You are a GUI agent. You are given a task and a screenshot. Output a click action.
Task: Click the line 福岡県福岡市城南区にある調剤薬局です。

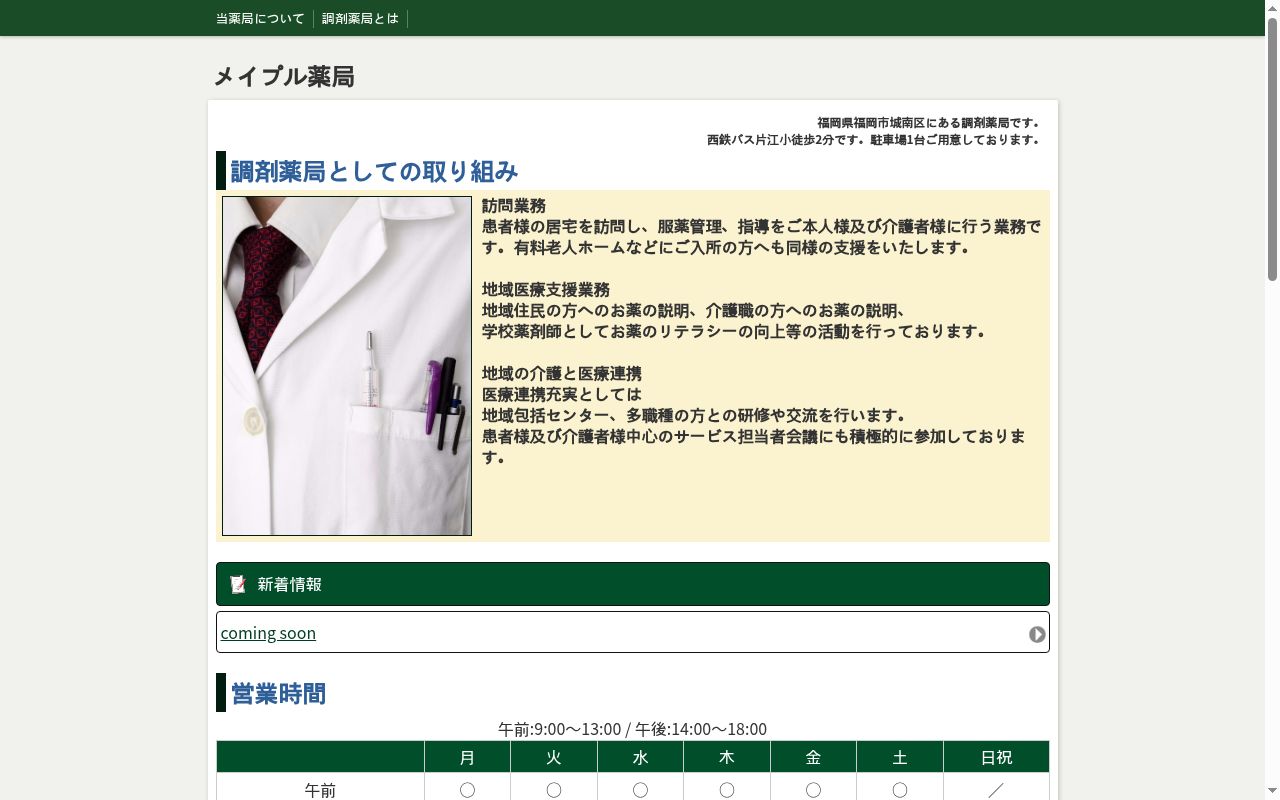tap(930, 123)
